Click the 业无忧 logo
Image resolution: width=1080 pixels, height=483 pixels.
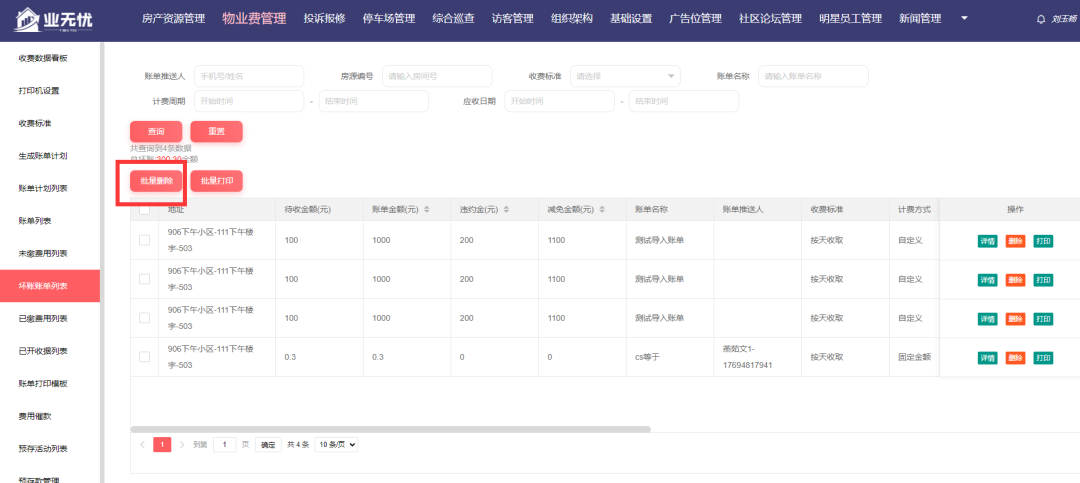click(53, 19)
